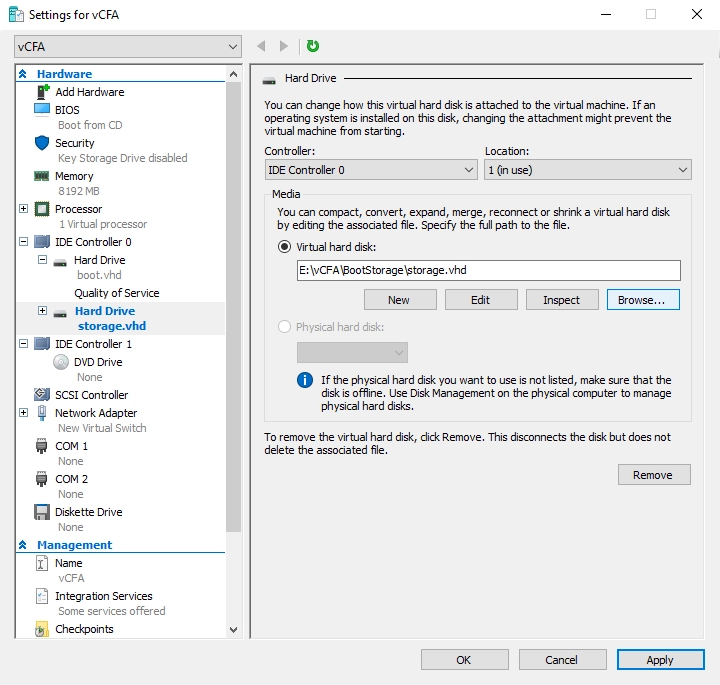This screenshot has width=720, height=685.
Task: Click the Cancel button
Action: pyautogui.click(x=562, y=660)
